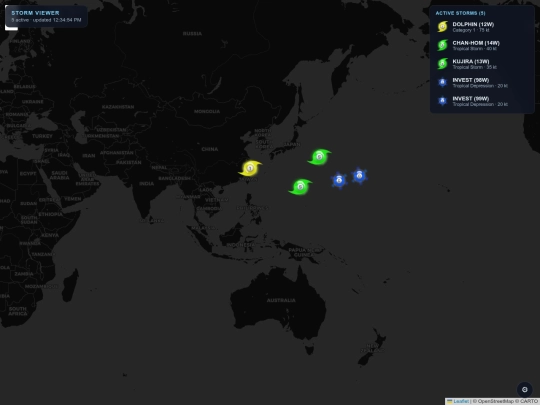Image resolution: width=540 pixels, height=405 pixels.
Task: Click the ACTIVE STORMS (5) panel header
Action: (460, 13)
